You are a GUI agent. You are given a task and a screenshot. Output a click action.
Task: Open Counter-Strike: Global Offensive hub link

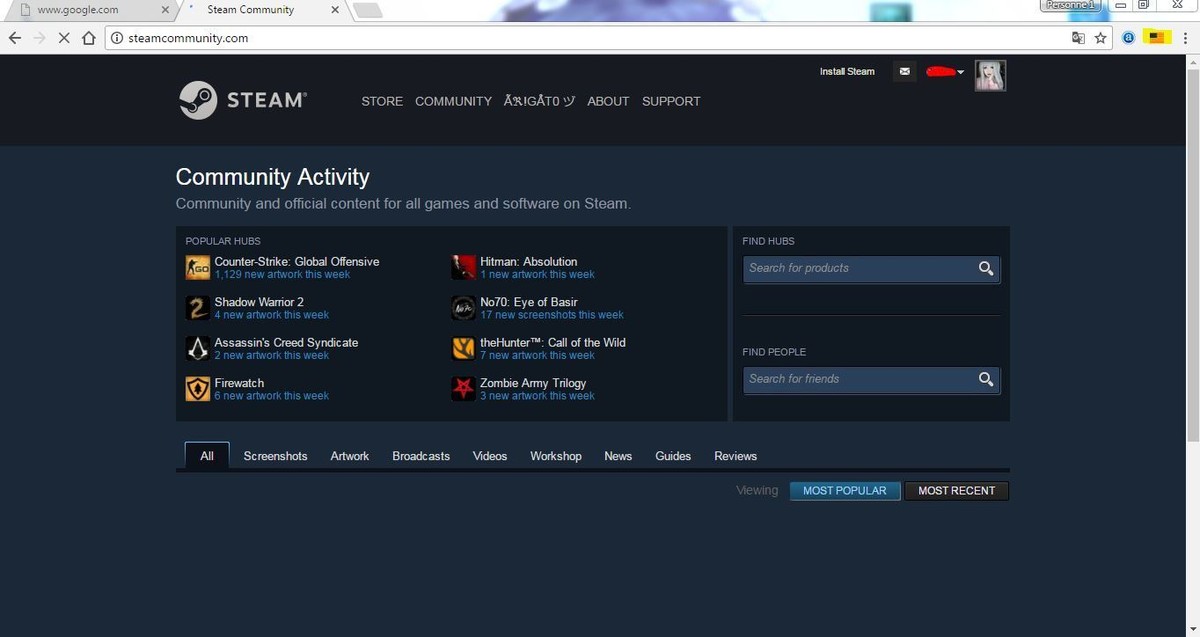pos(297,262)
